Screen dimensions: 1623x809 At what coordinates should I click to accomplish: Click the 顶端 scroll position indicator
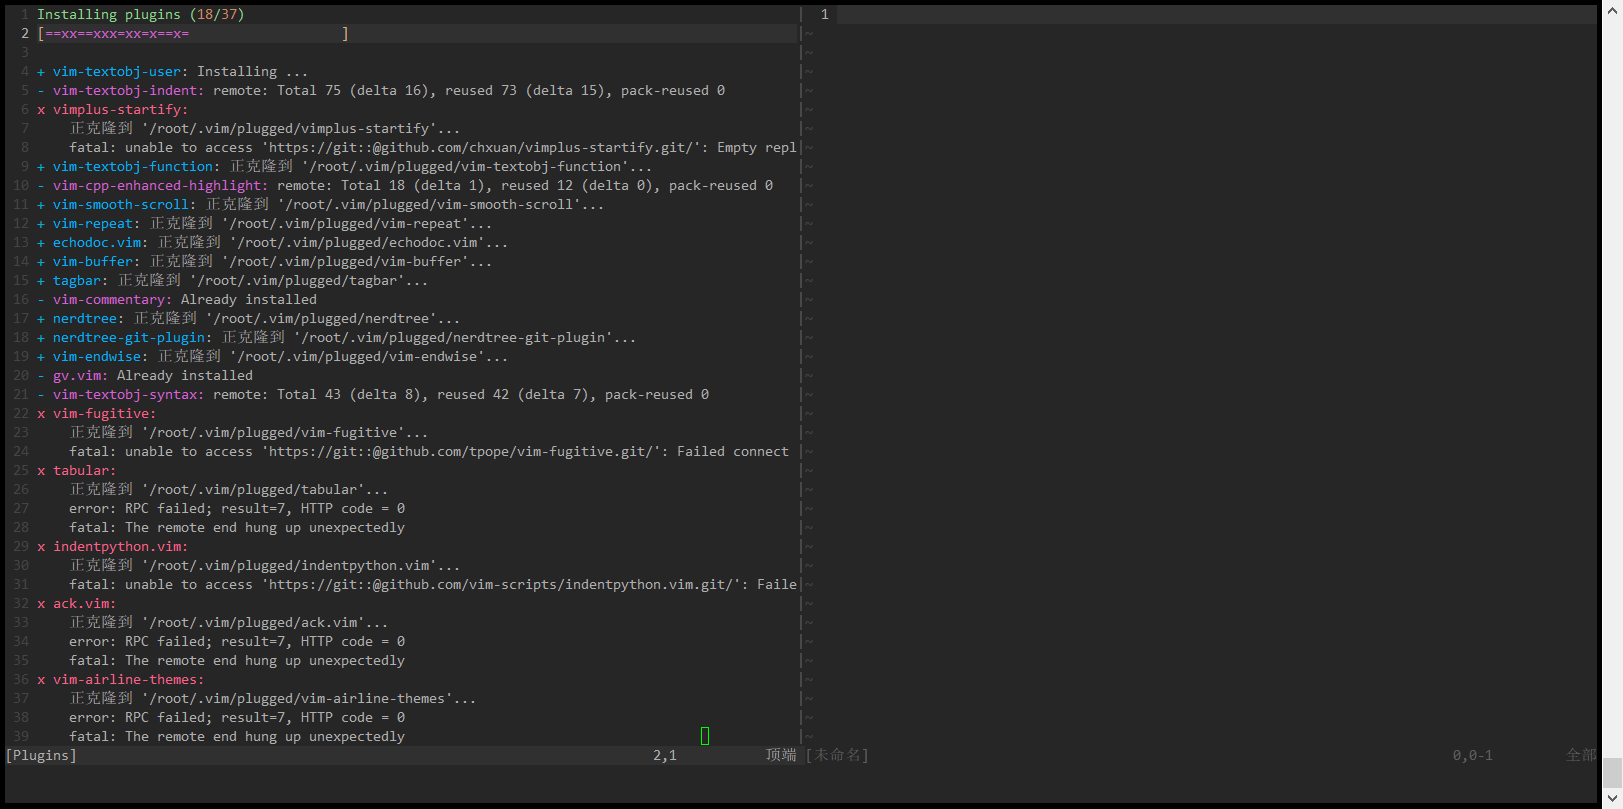click(781, 755)
